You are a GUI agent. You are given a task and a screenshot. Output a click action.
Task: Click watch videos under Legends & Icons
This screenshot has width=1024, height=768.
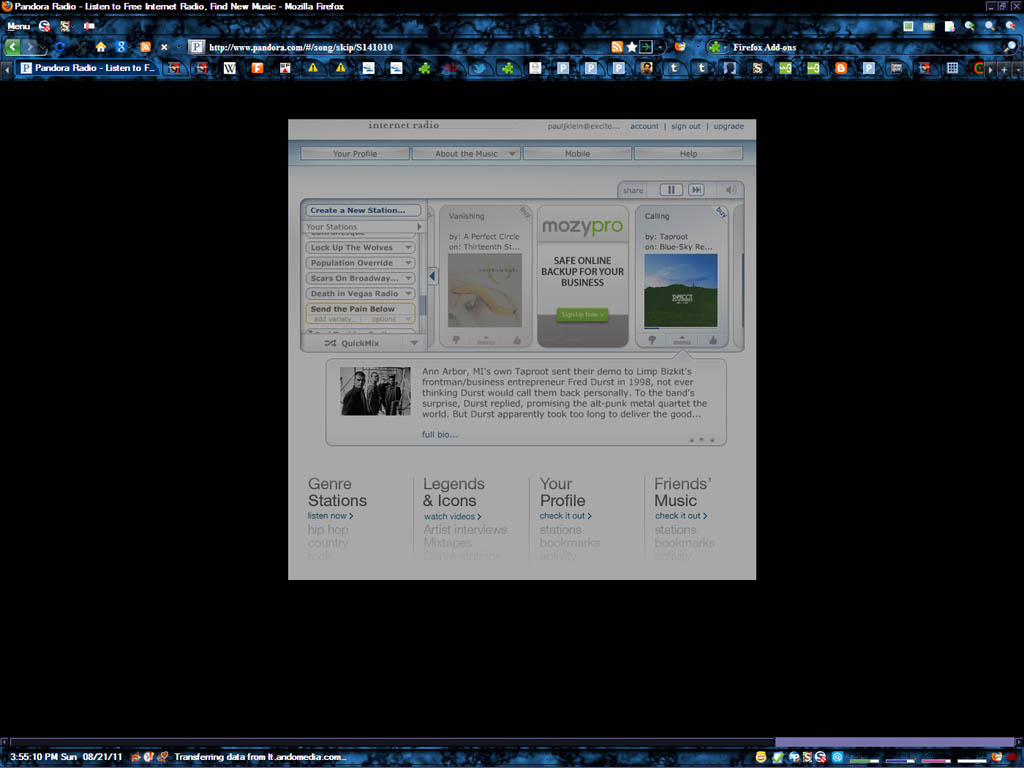[452, 517]
